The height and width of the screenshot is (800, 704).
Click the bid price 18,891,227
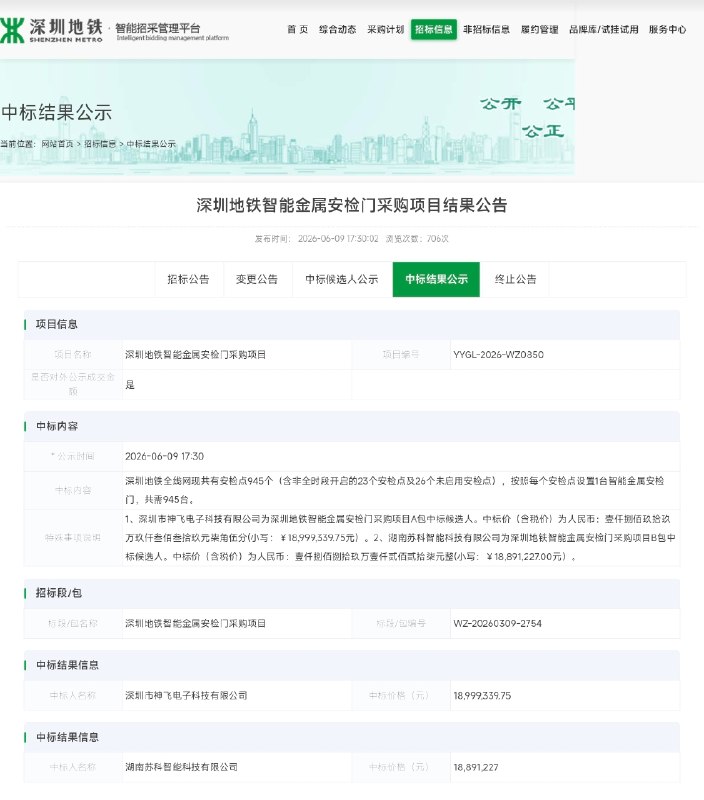pos(476,767)
